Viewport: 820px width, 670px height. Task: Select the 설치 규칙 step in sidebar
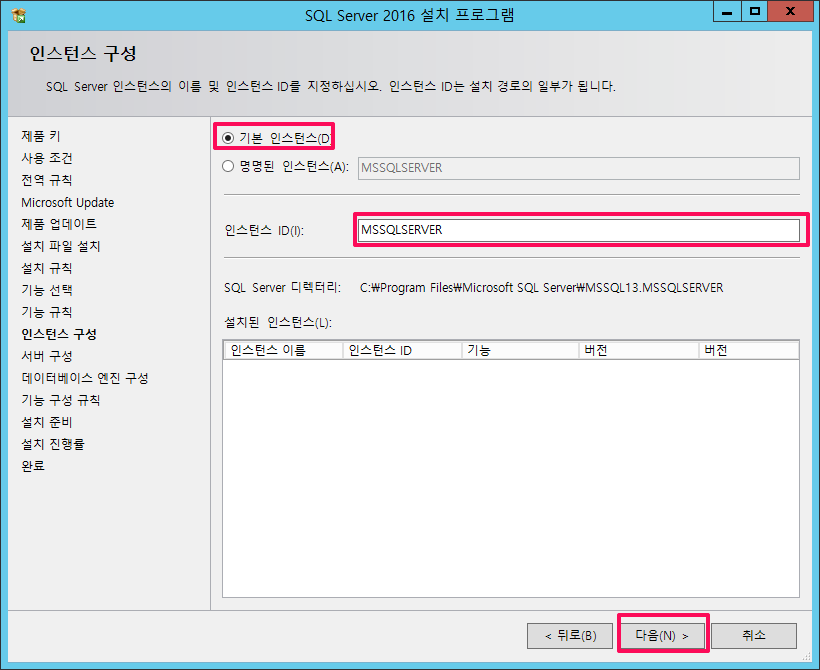coord(47,268)
